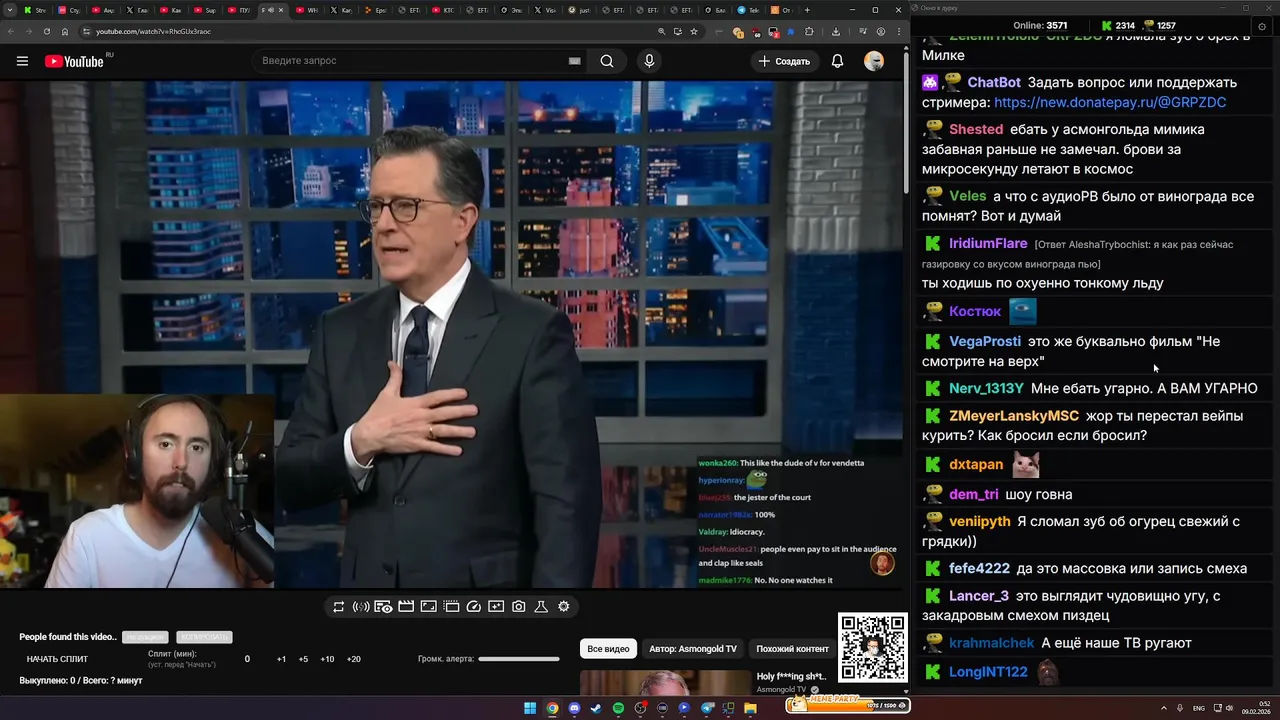Click the eye-screen icon in player toolbar
Image resolution: width=1280 pixels, height=720 pixels.
click(x=383, y=607)
